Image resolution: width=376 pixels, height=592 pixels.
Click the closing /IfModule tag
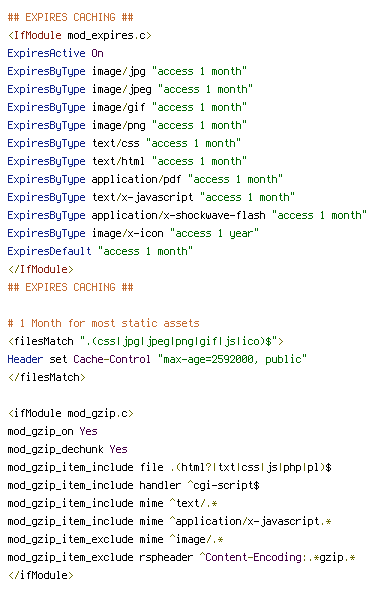tap(41, 269)
